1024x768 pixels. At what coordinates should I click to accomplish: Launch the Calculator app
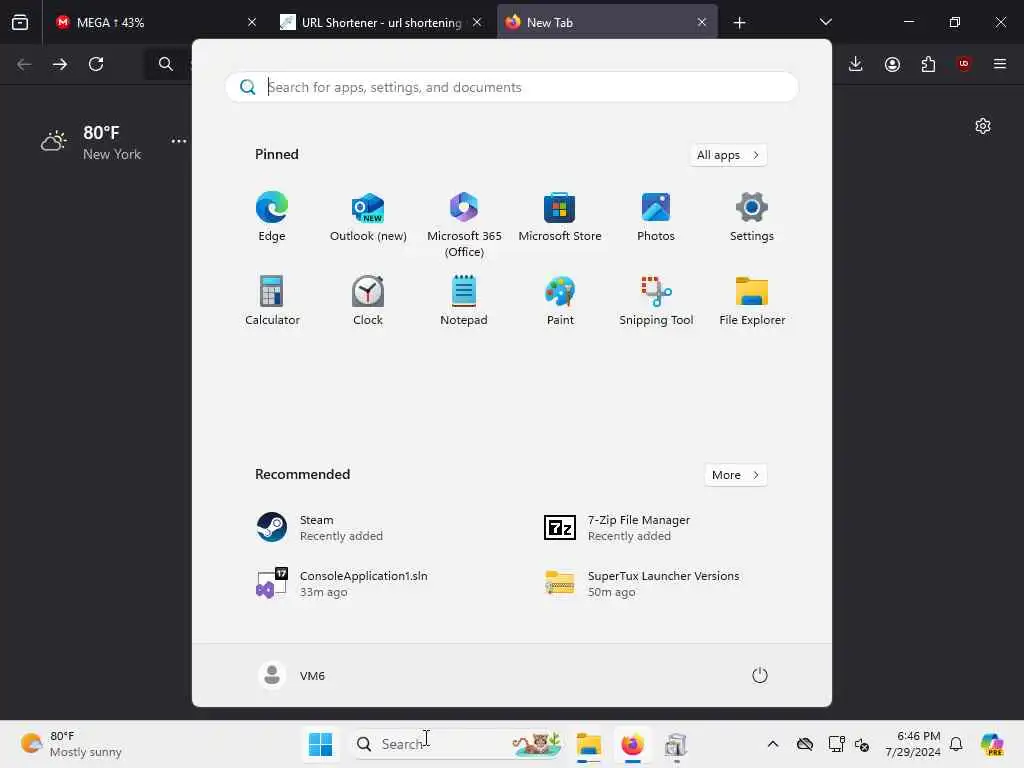(272, 300)
